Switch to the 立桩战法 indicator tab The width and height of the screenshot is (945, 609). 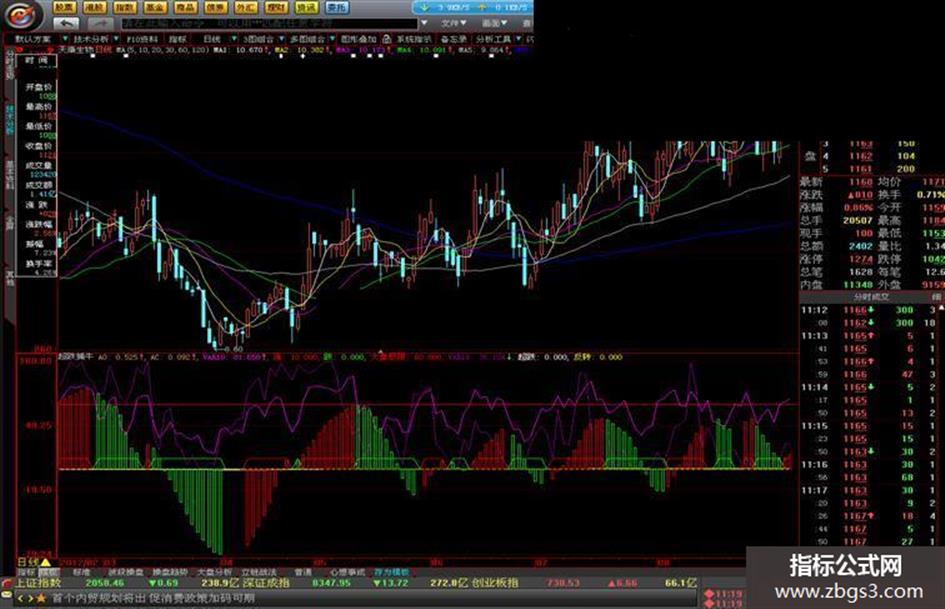pyautogui.click(x=259, y=572)
